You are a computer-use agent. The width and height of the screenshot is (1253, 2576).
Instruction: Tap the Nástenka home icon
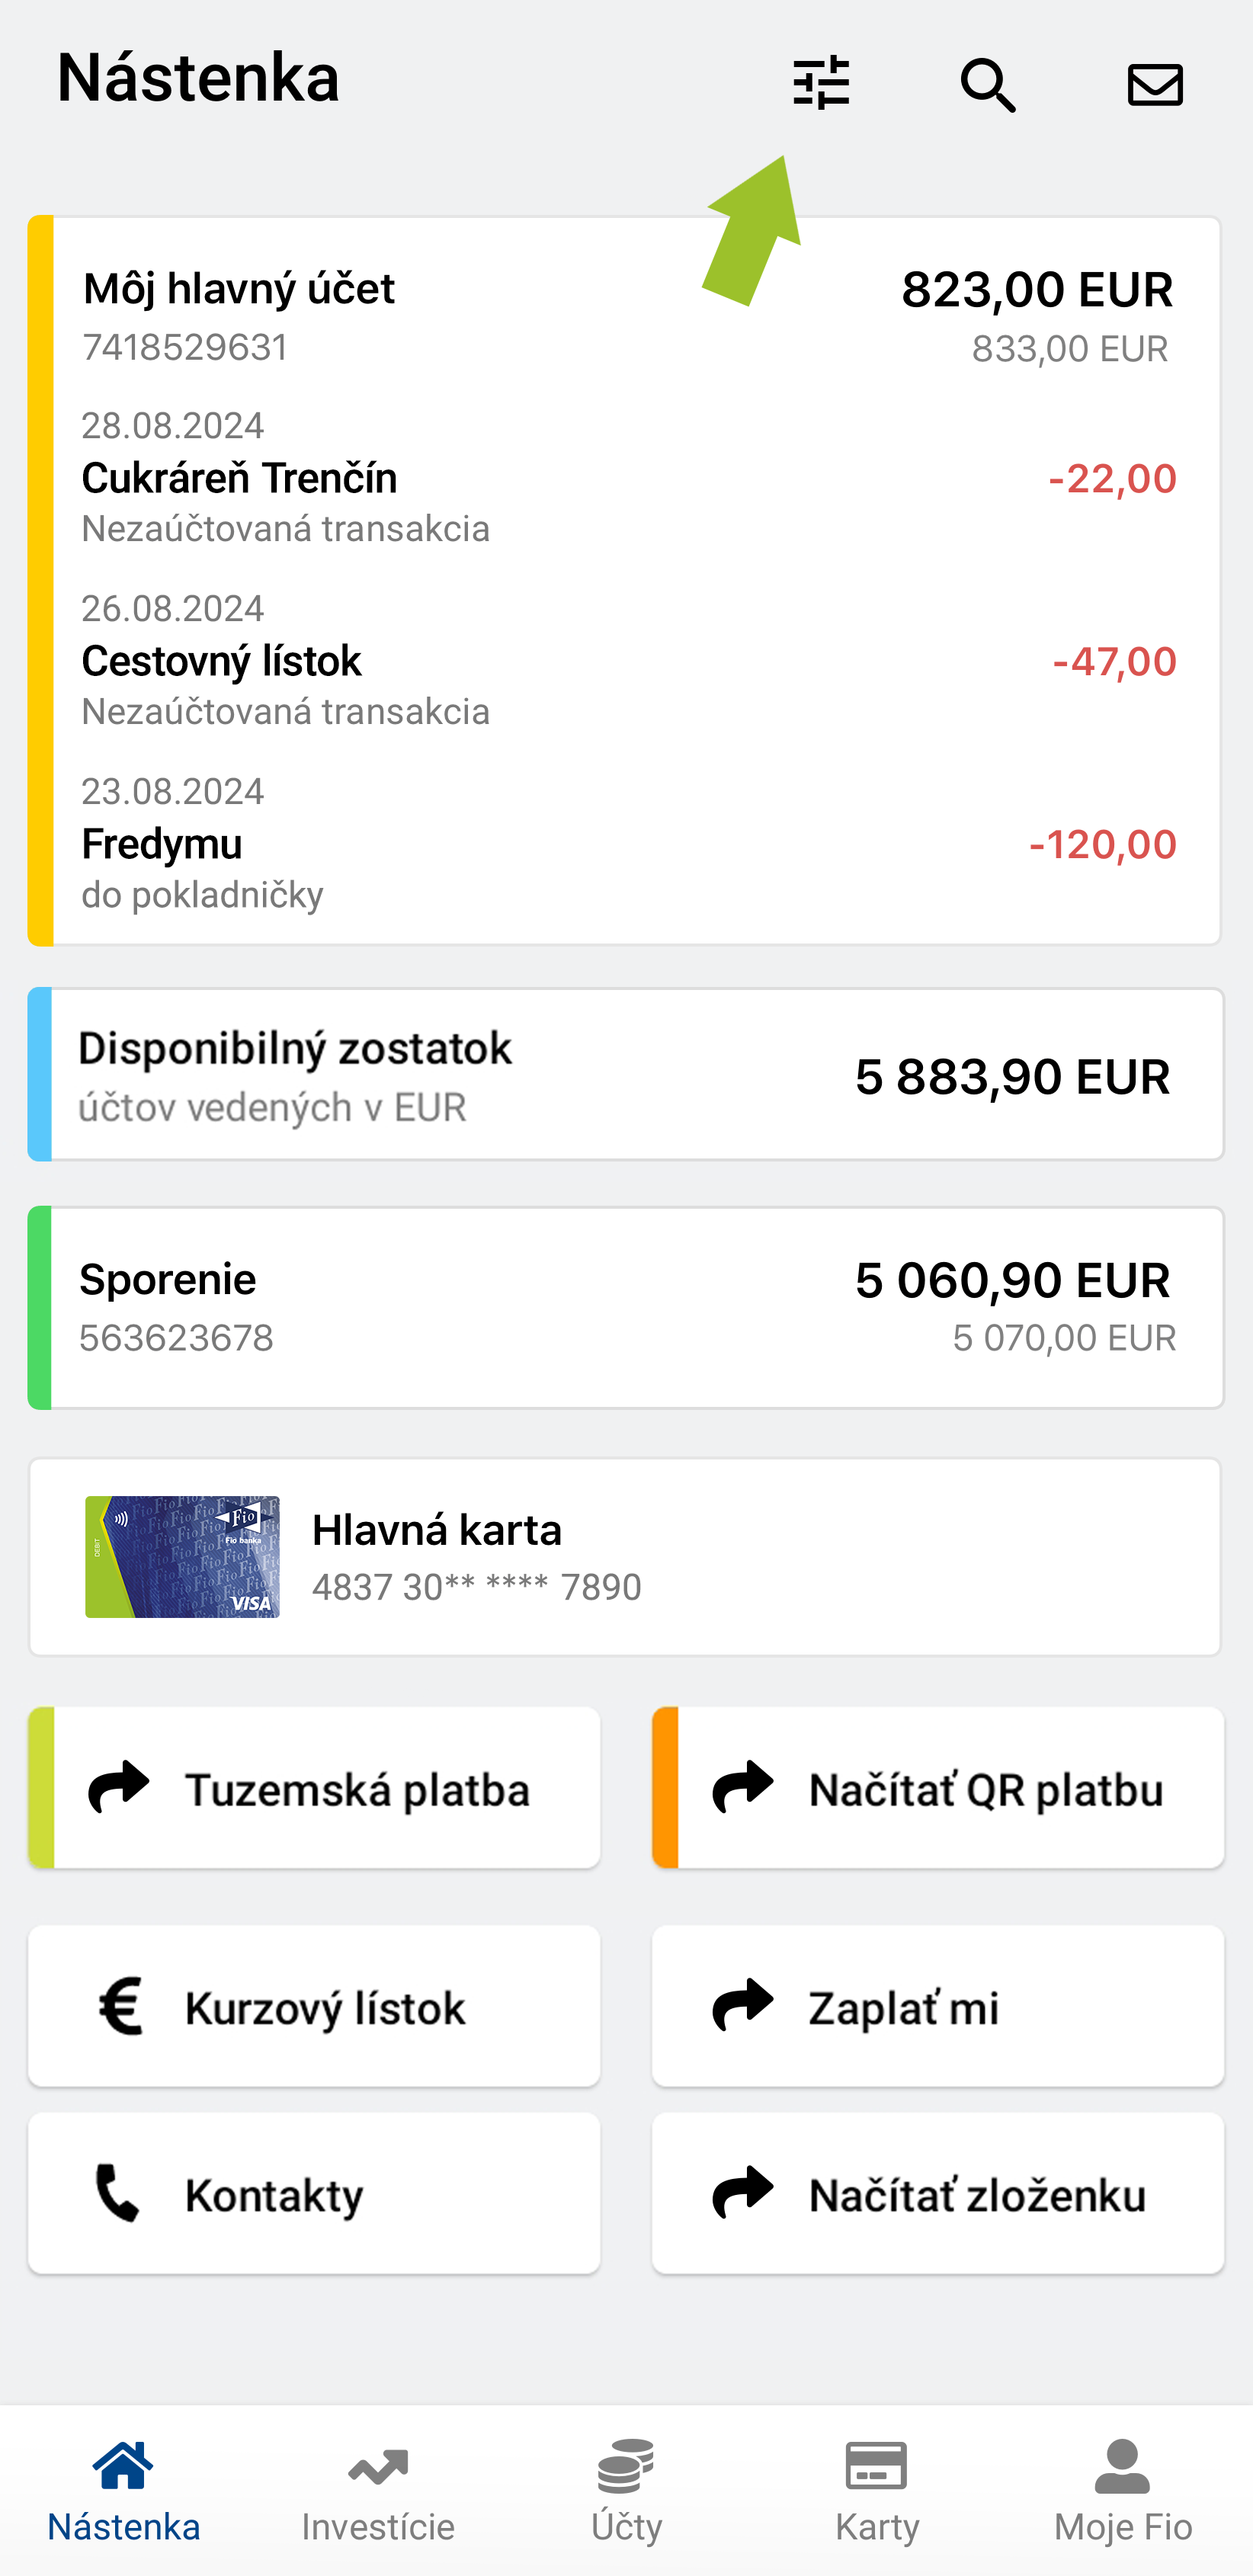point(124,2466)
